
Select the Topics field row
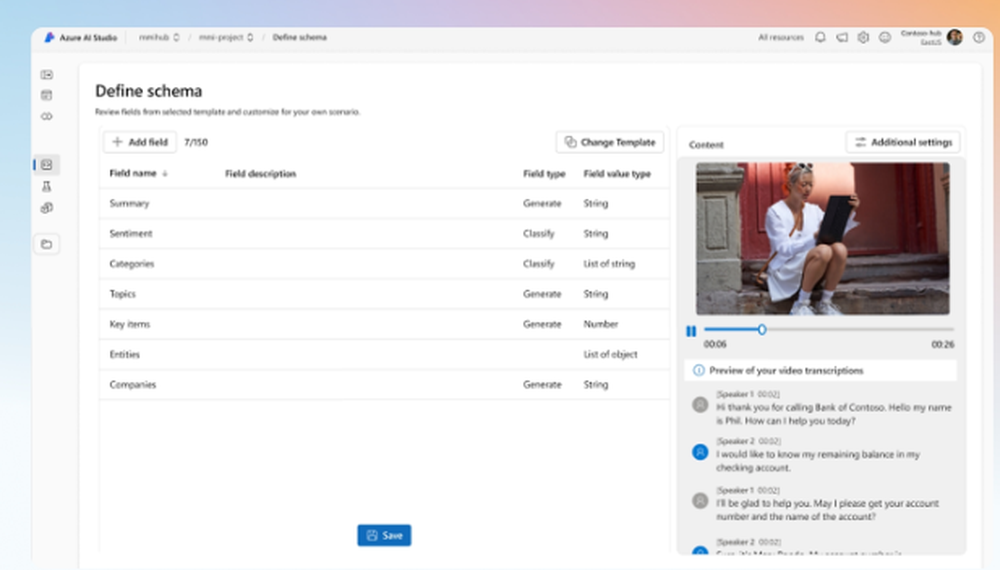click(x=385, y=294)
